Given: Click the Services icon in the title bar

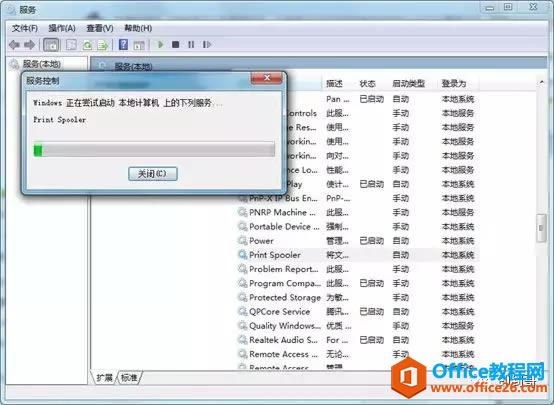Looking at the screenshot, I should tap(11, 10).
